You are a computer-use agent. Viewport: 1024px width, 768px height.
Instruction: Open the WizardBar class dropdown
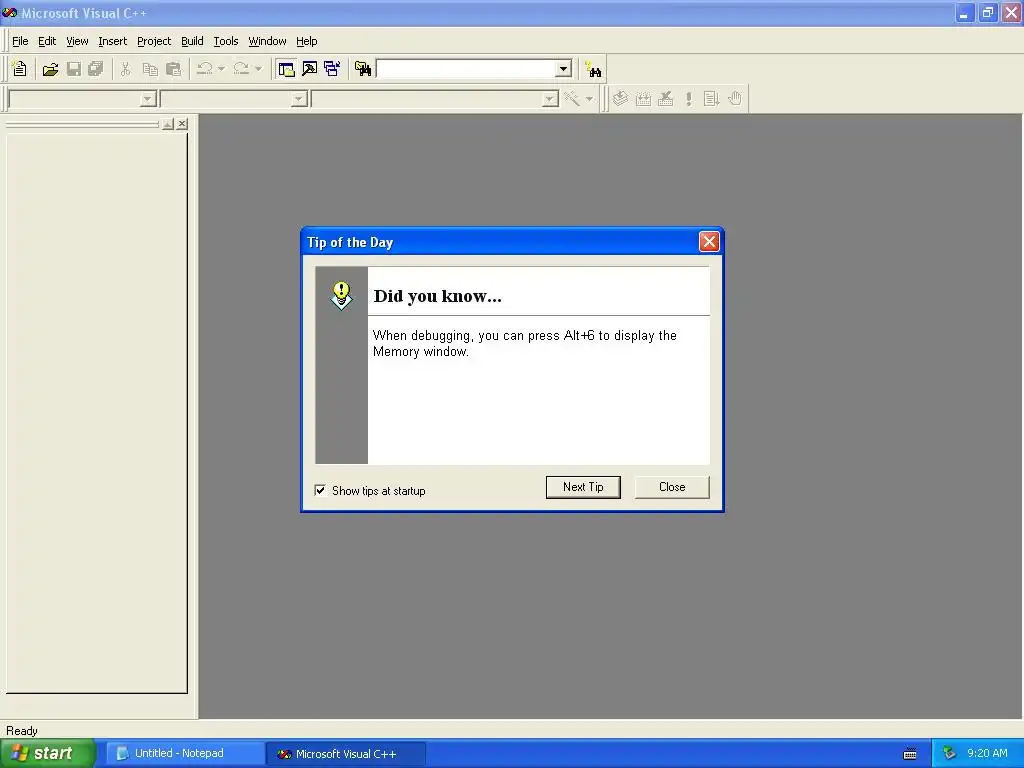click(148, 99)
